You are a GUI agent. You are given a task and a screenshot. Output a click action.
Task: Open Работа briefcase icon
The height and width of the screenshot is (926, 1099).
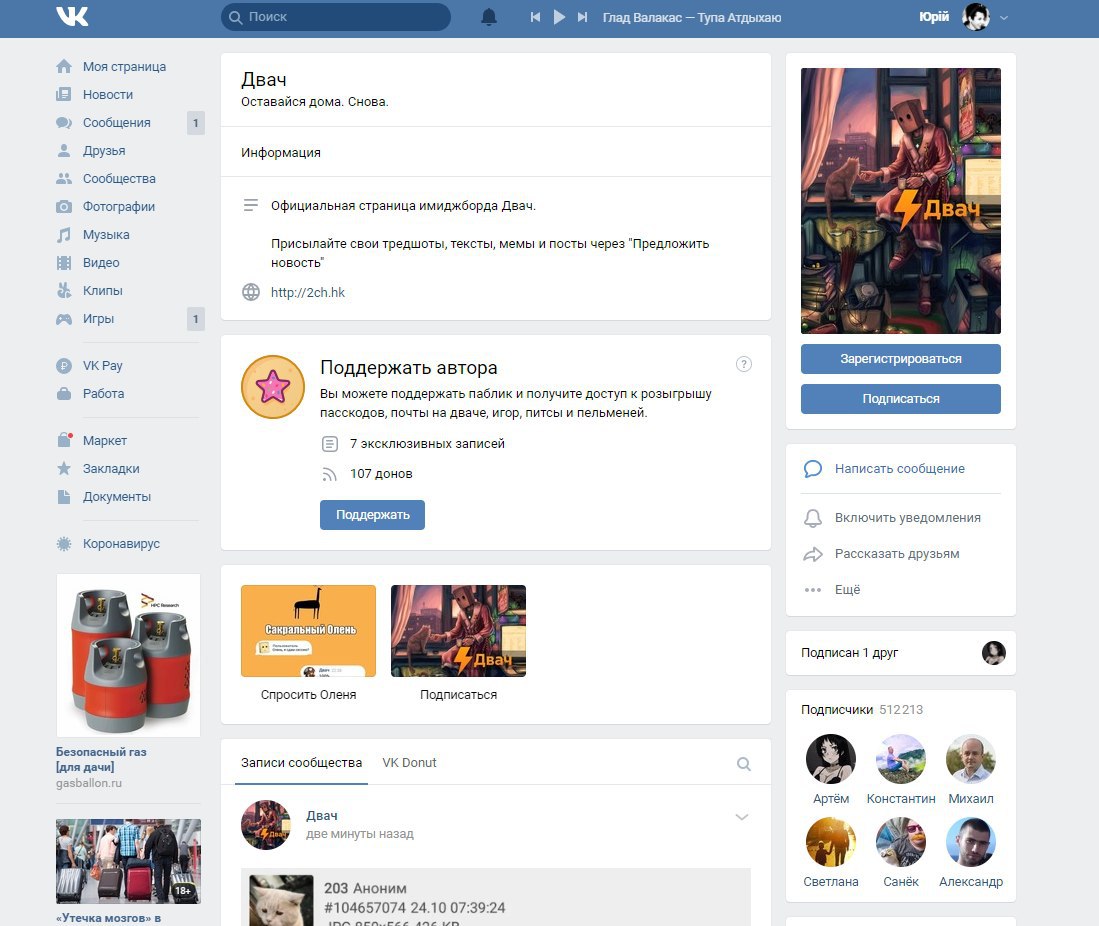click(x=64, y=394)
